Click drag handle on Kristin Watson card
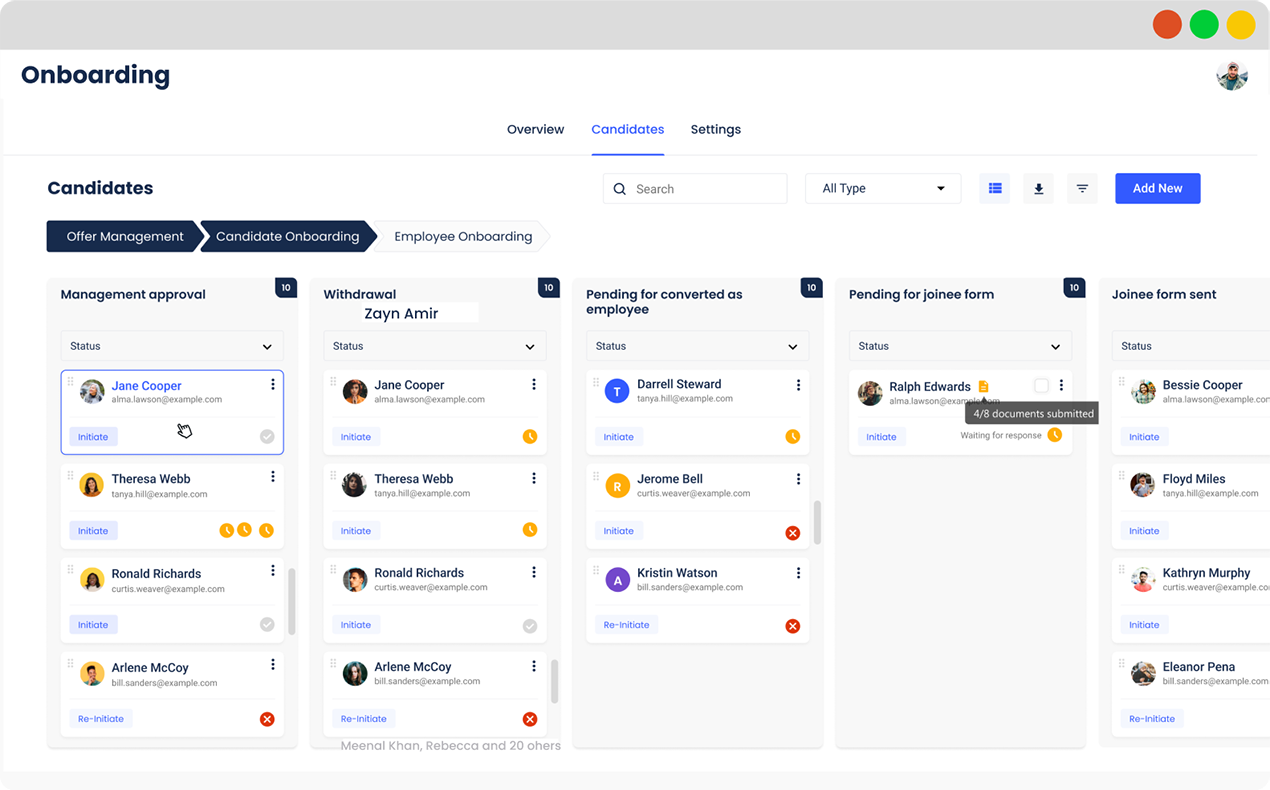This screenshot has width=1270, height=790. tap(596, 571)
